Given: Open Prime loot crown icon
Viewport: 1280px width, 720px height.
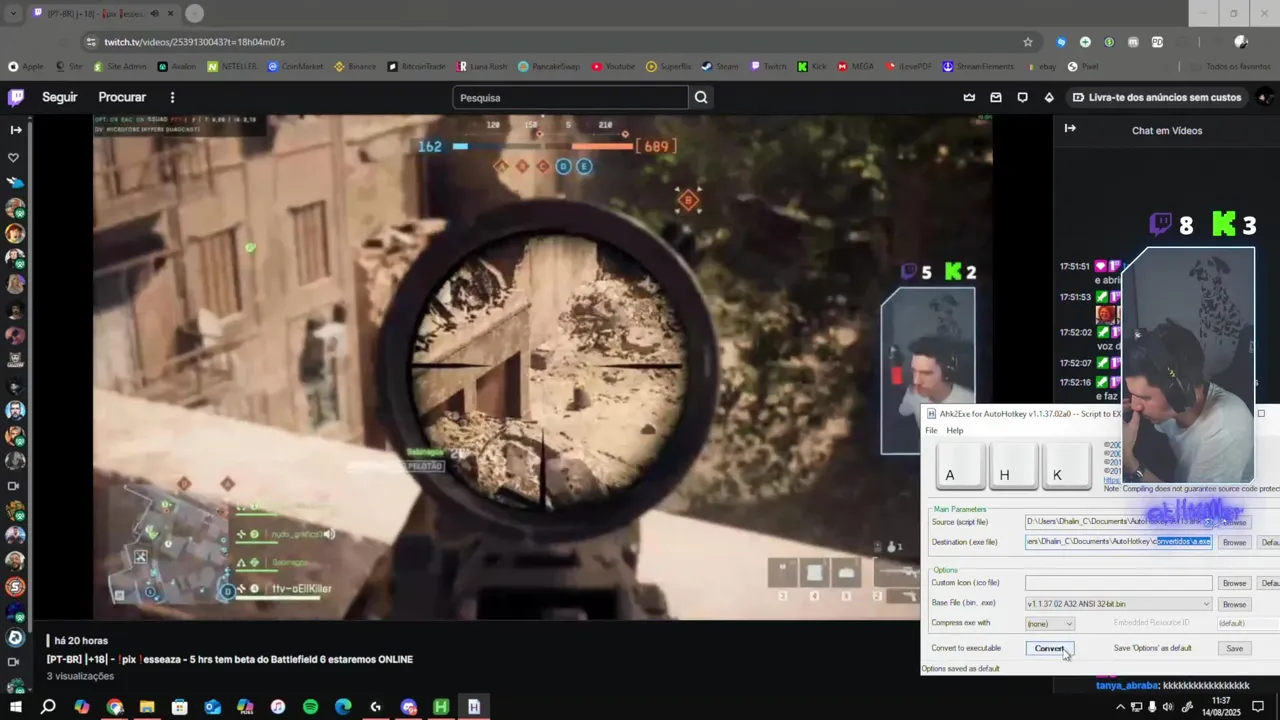Looking at the screenshot, I should coord(969,97).
